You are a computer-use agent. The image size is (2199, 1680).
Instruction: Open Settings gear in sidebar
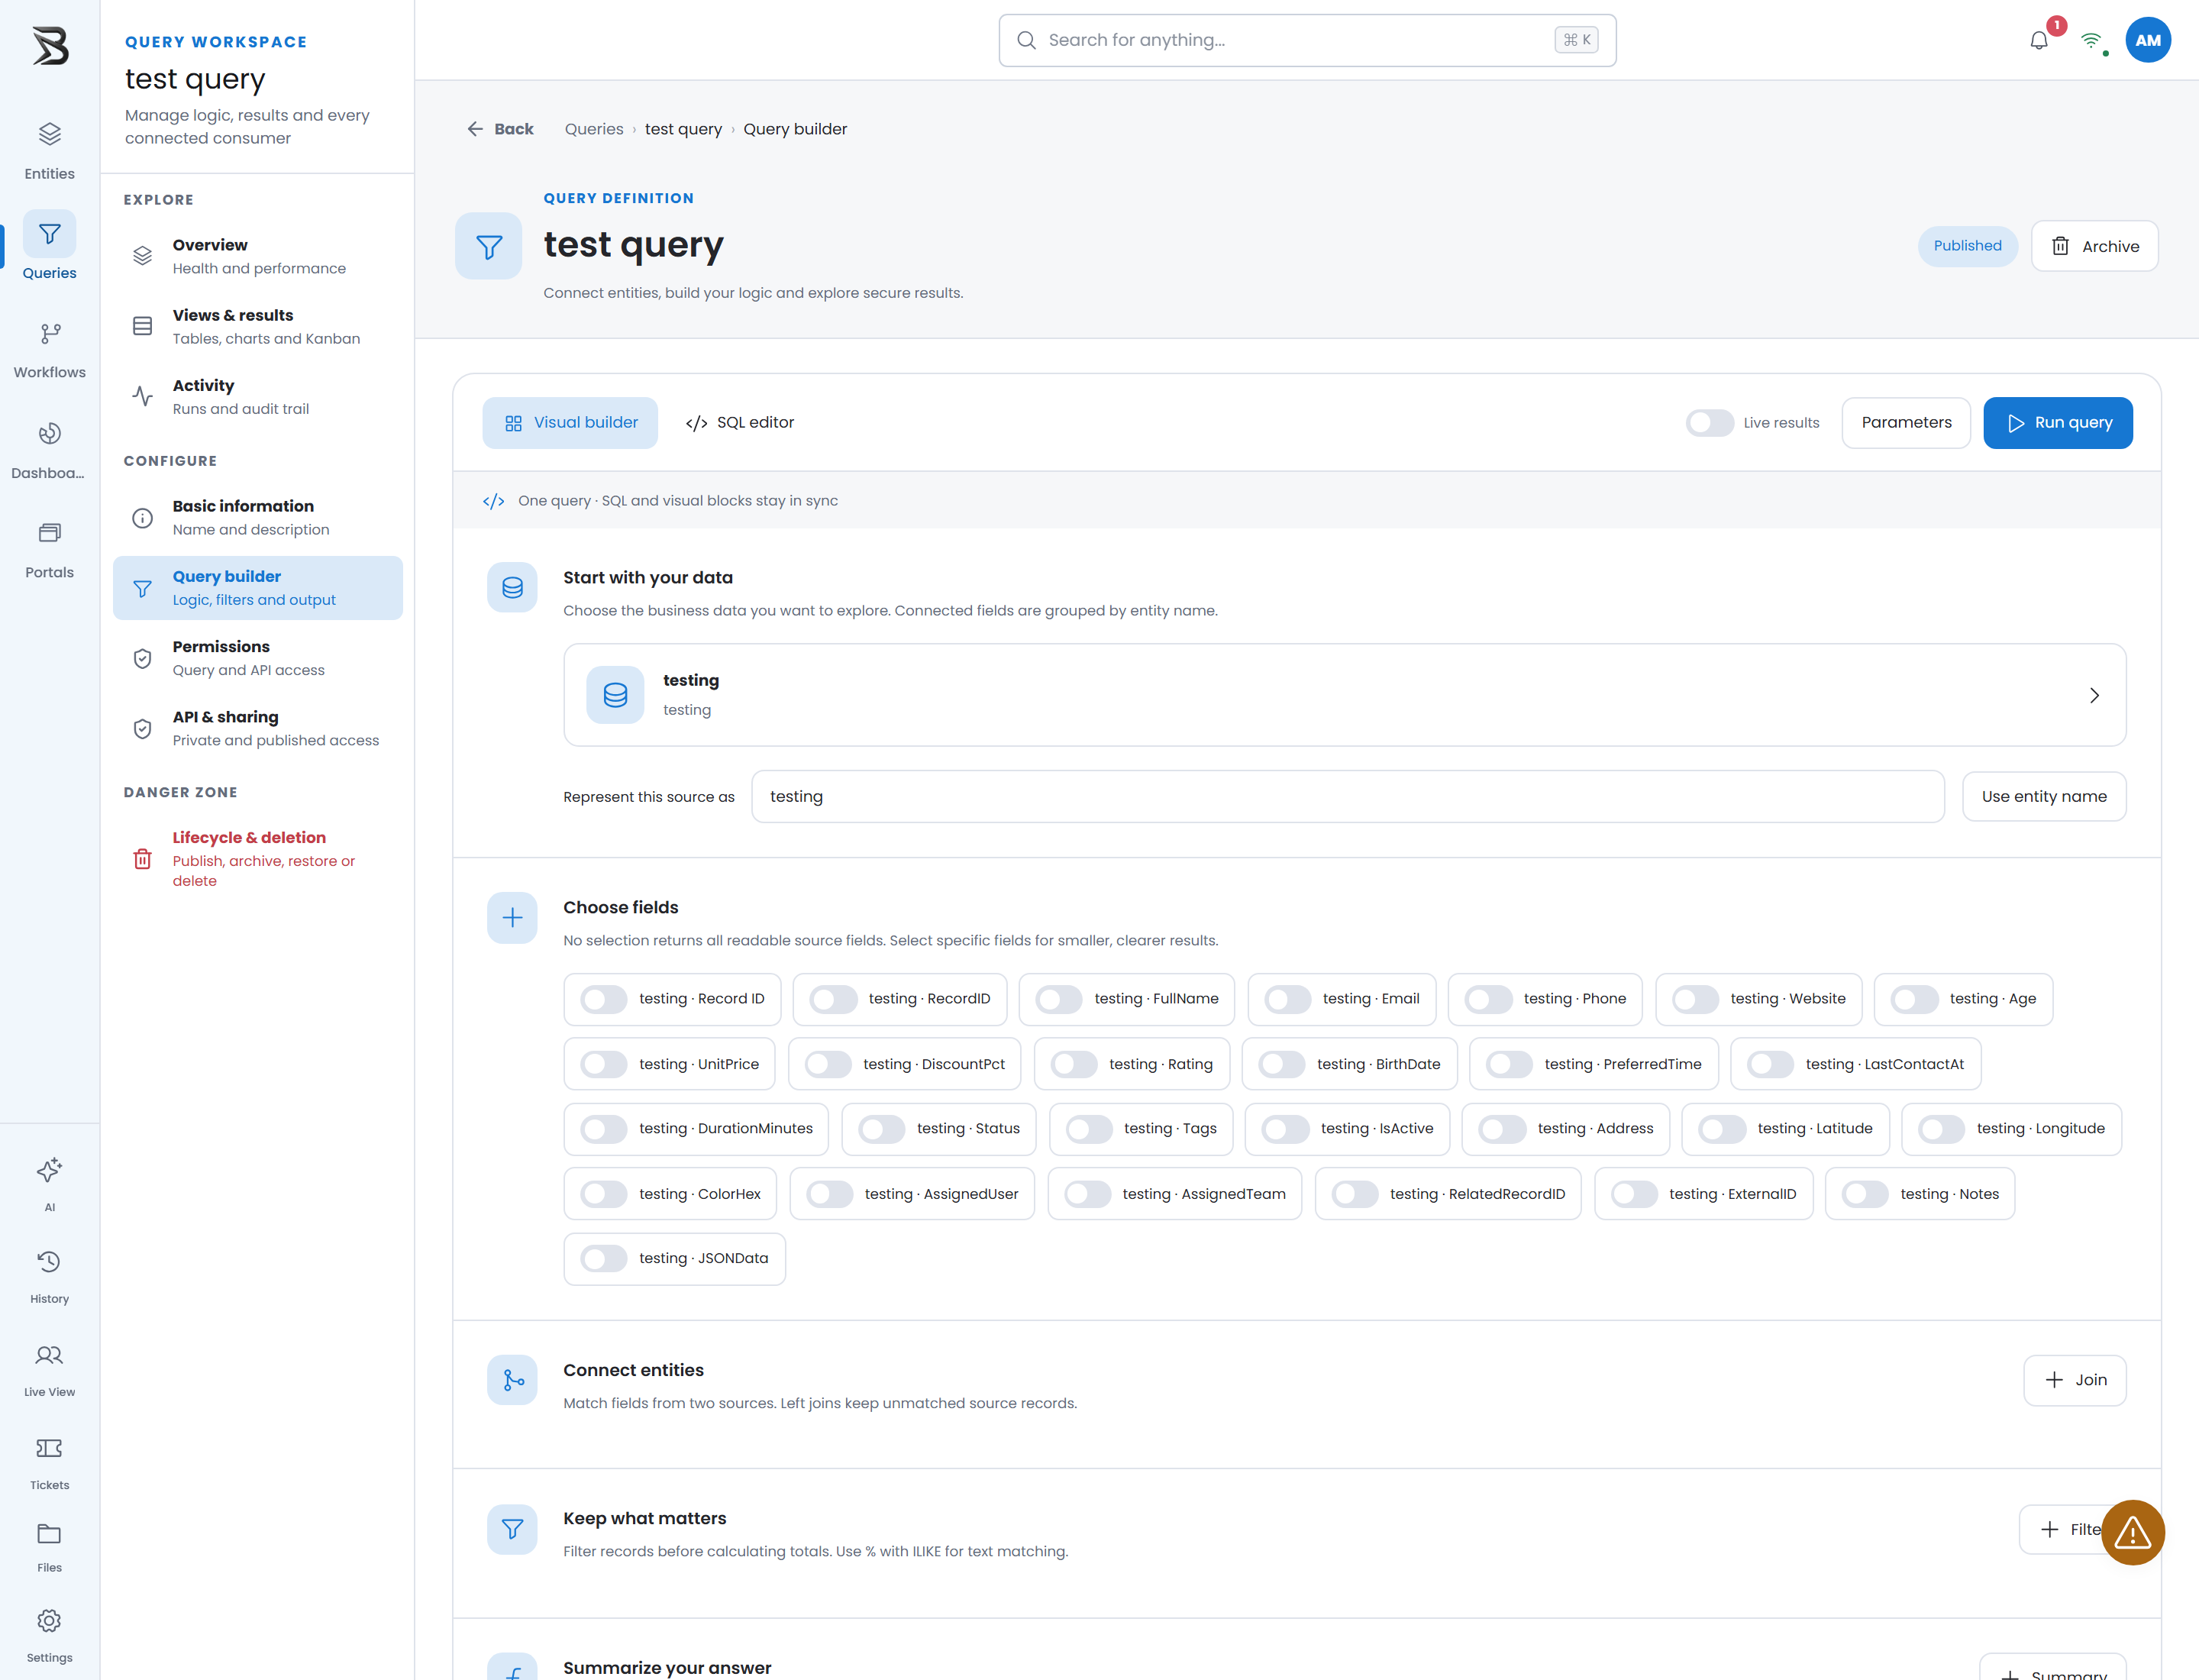[49, 1634]
